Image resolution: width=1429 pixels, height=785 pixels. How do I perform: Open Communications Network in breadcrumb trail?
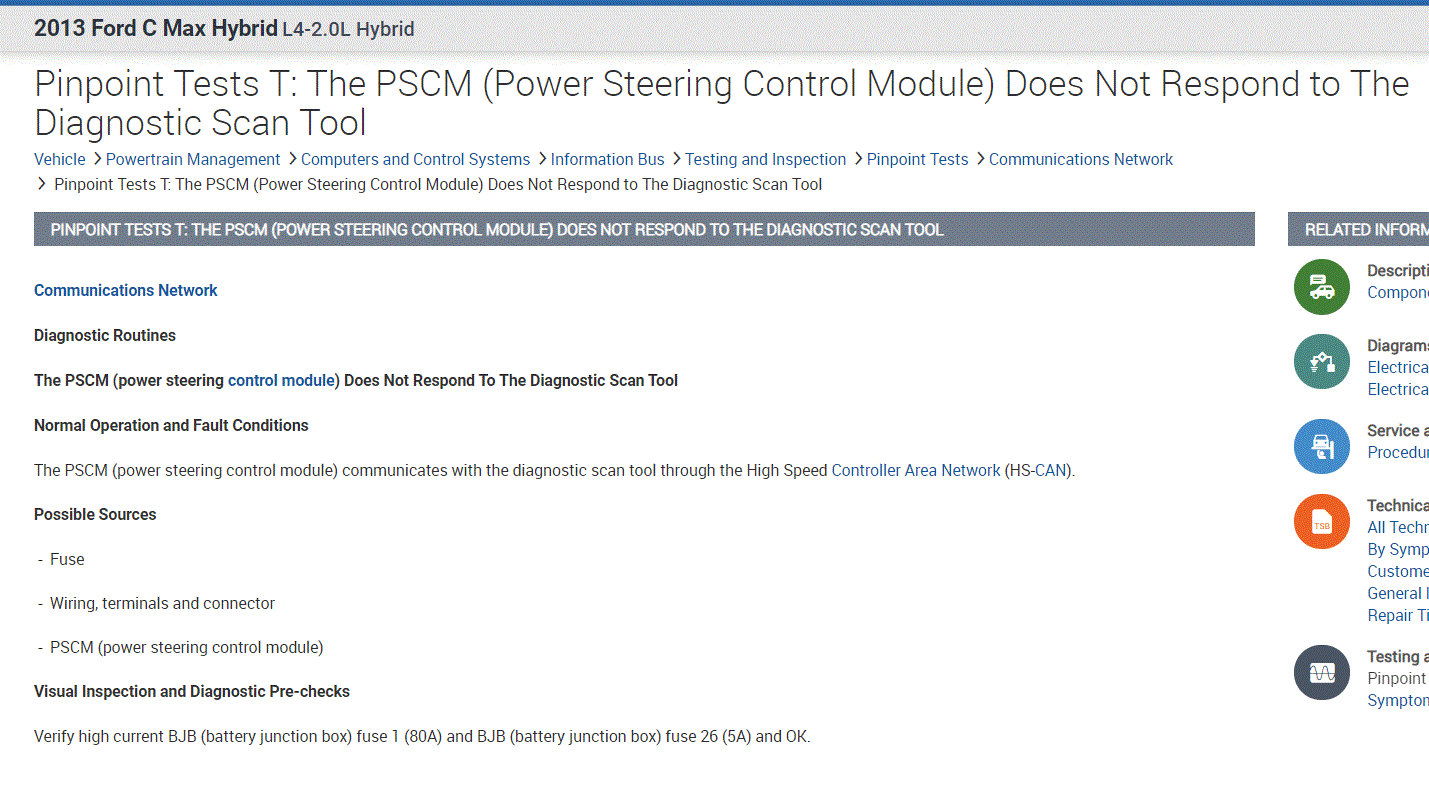(1080, 159)
